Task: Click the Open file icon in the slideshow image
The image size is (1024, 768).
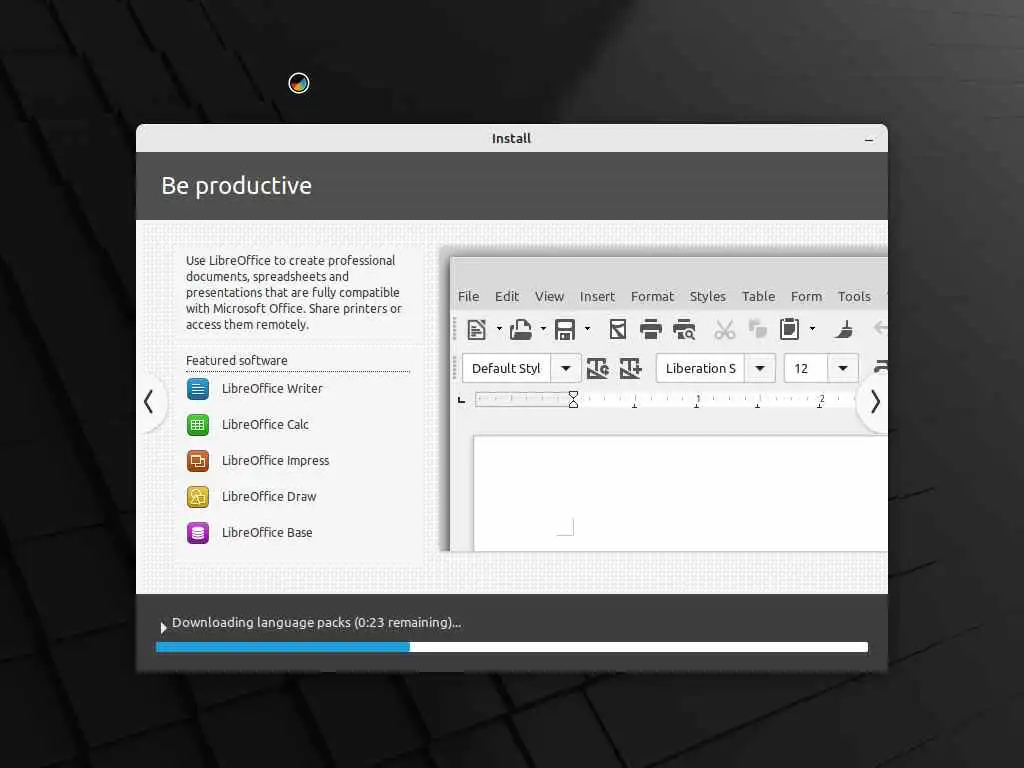Action: click(520, 330)
